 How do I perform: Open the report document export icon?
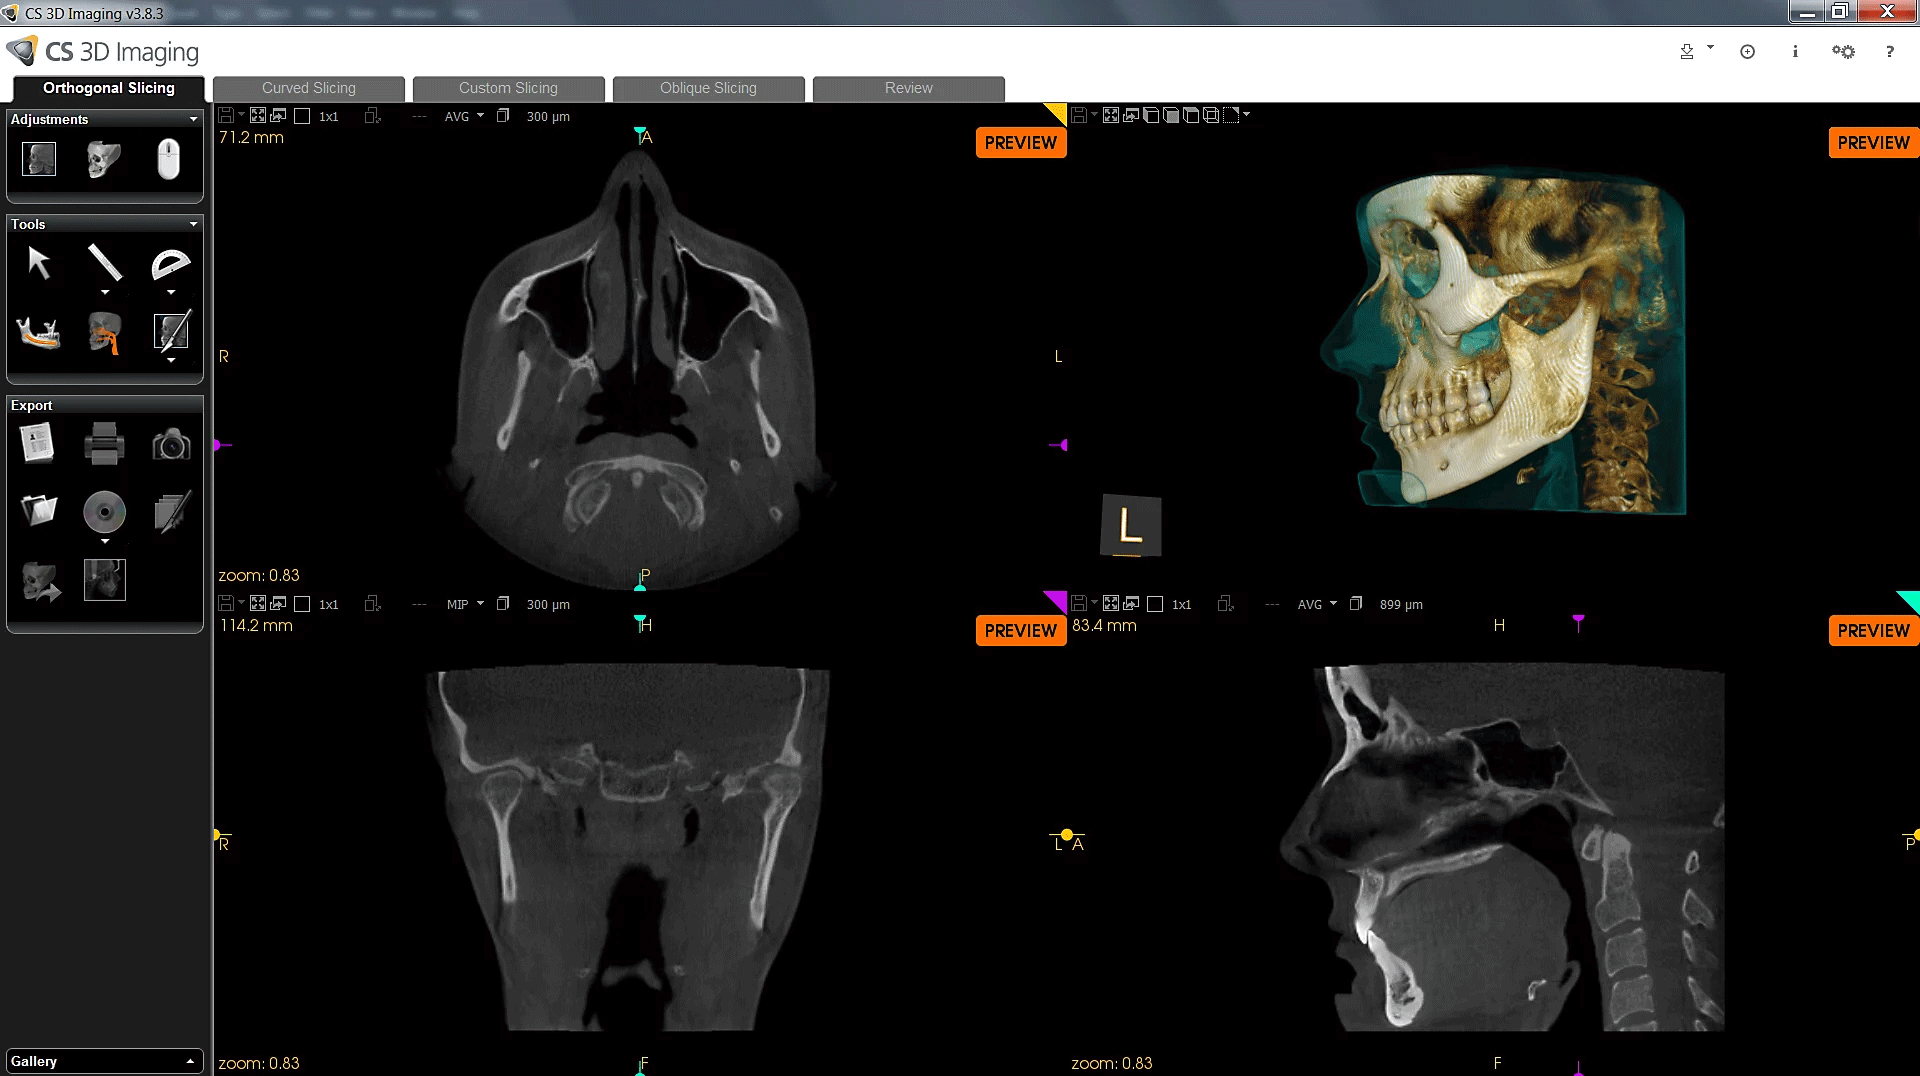point(38,443)
